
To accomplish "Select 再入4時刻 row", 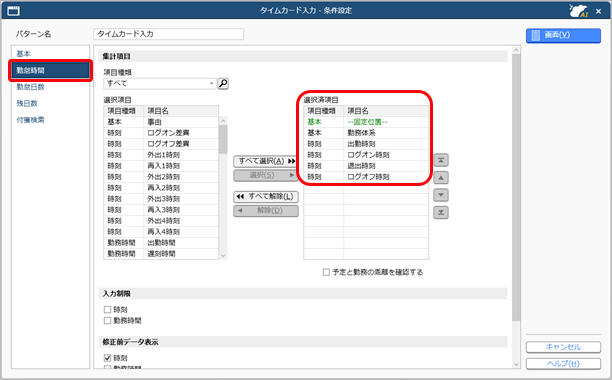I will coord(161,232).
